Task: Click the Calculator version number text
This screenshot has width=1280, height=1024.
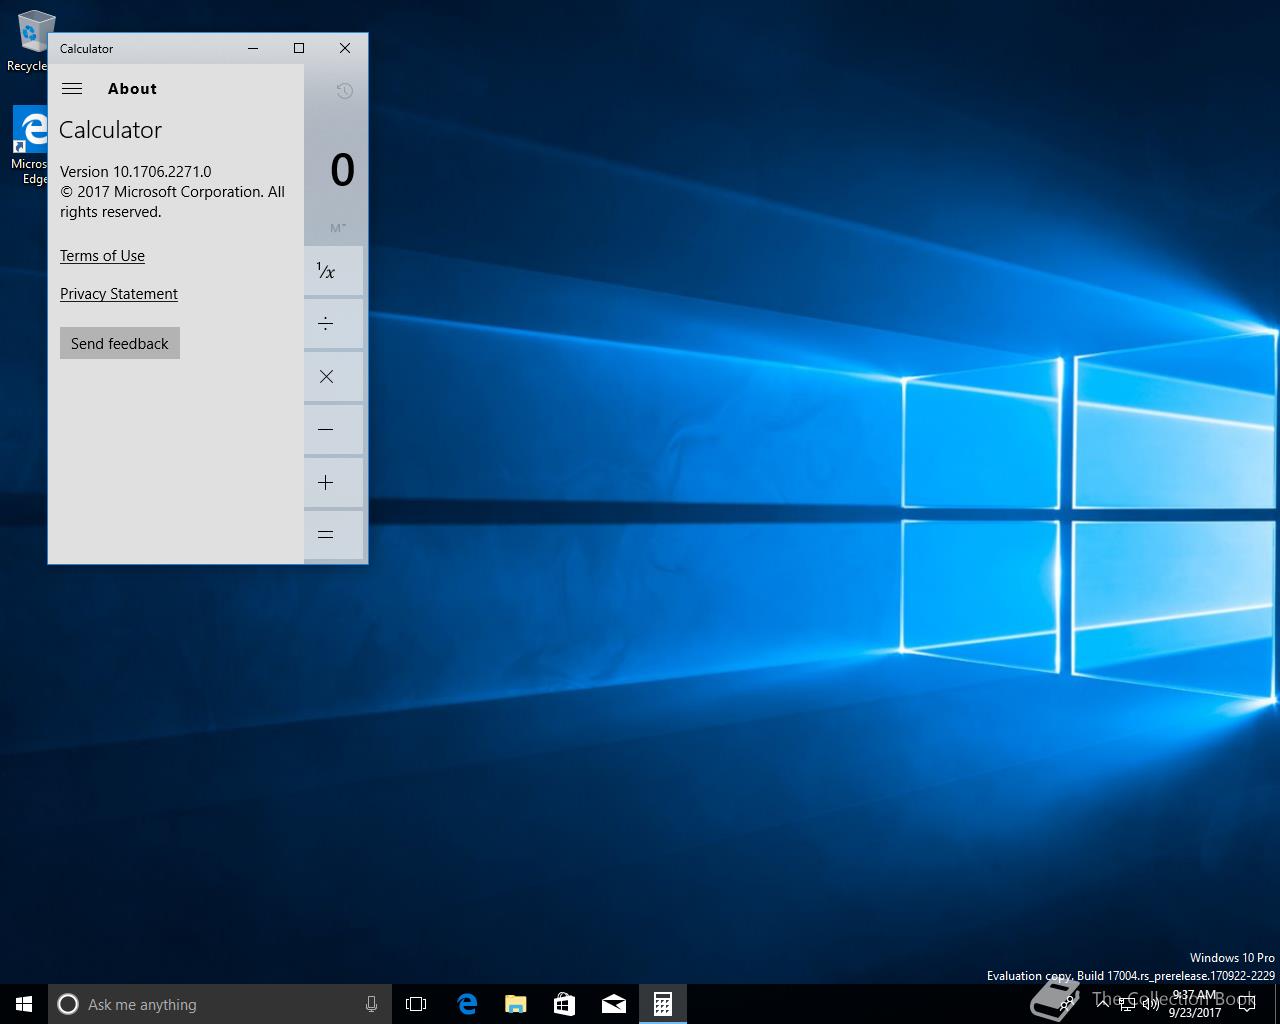Action: pos(136,172)
